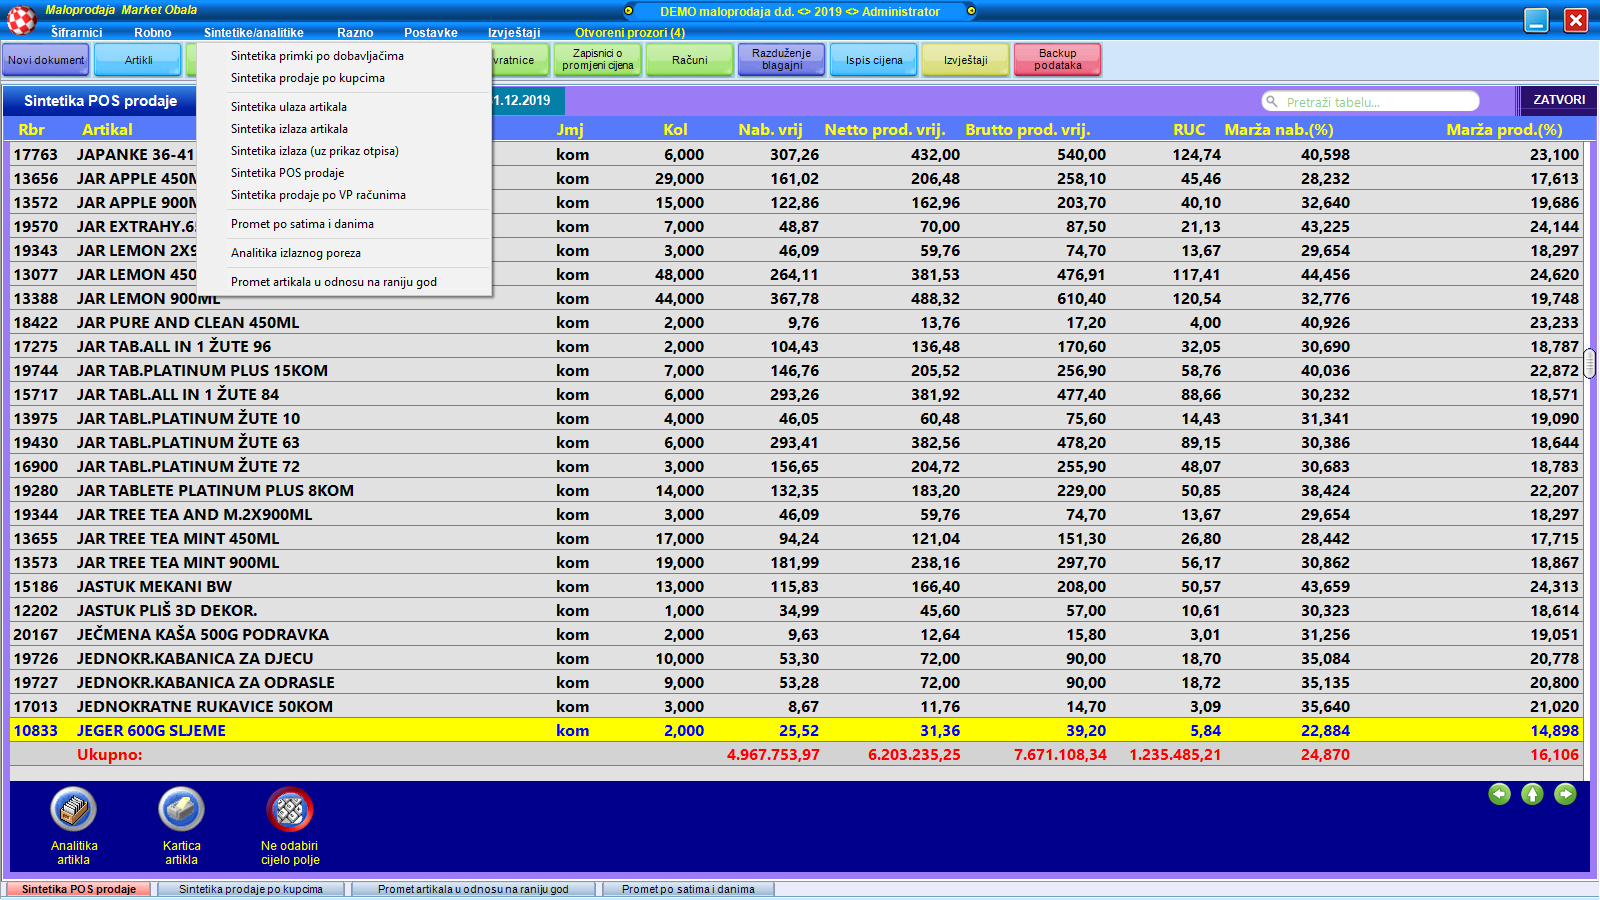Click the green right arrow button

1565,794
